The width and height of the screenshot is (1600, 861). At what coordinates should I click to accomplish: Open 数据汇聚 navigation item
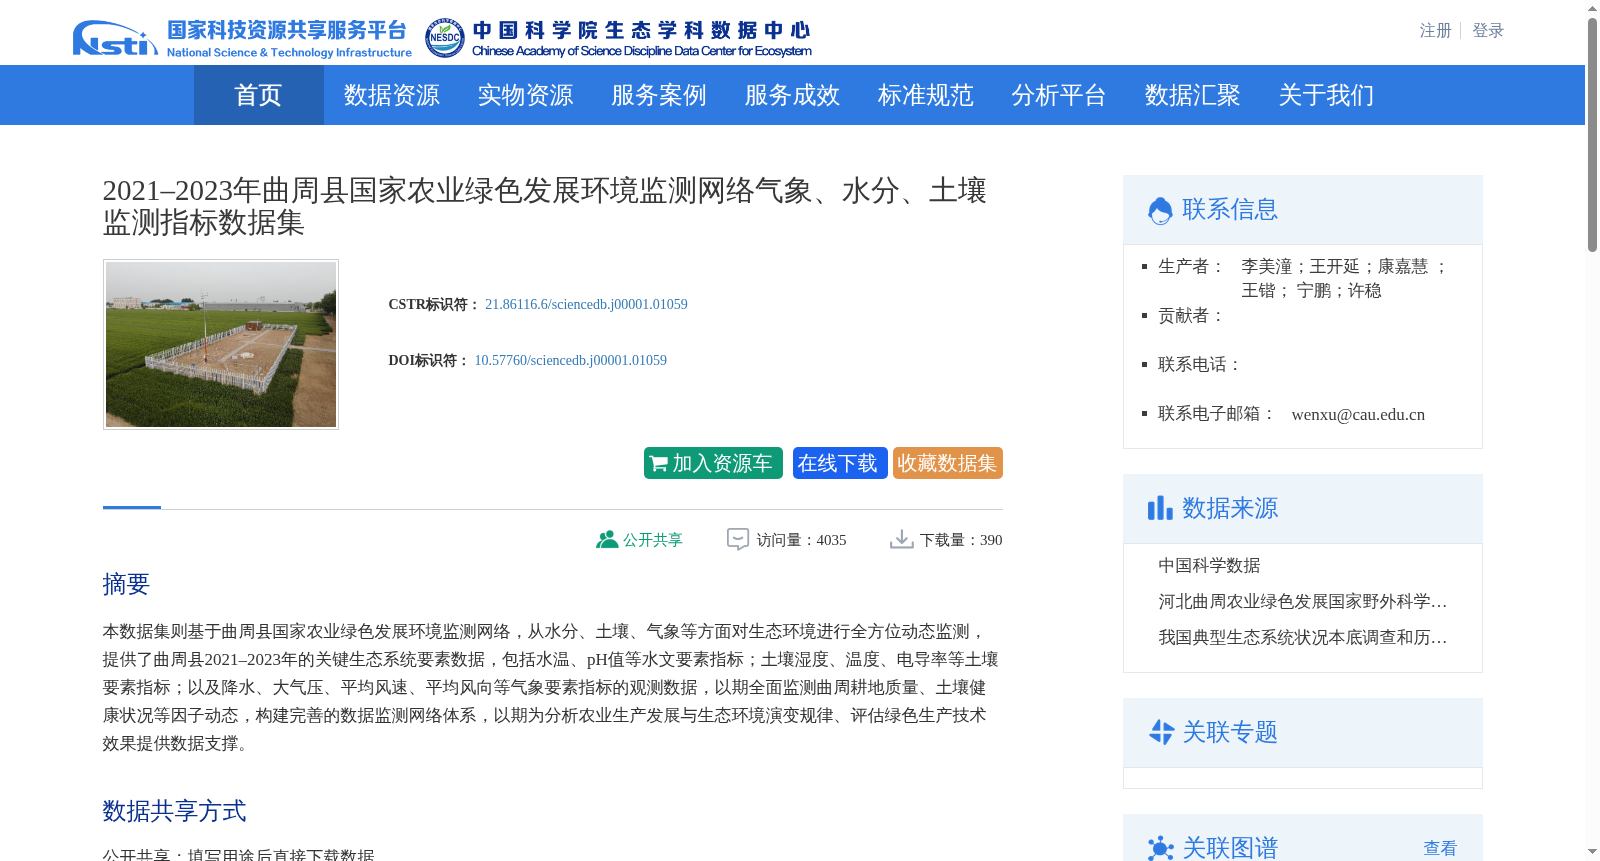click(x=1193, y=95)
